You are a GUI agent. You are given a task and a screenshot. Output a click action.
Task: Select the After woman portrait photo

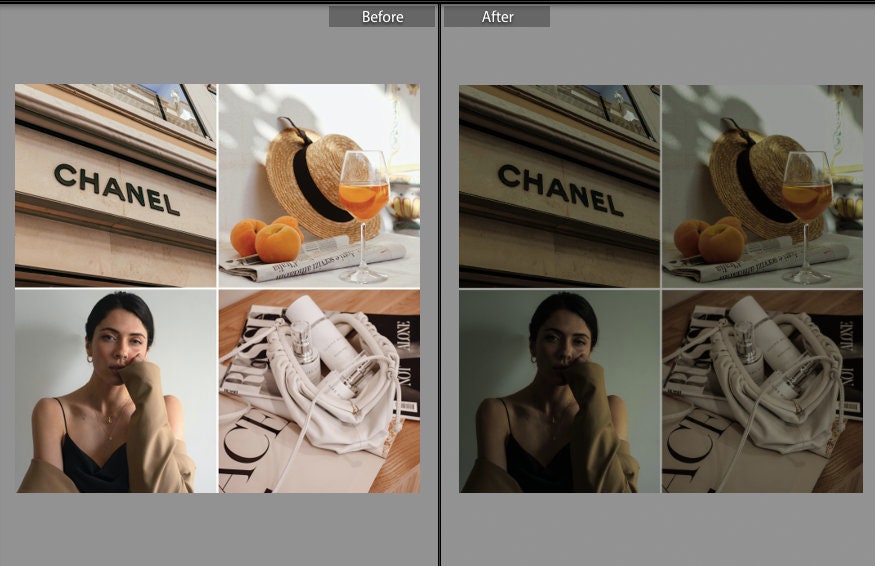point(559,391)
